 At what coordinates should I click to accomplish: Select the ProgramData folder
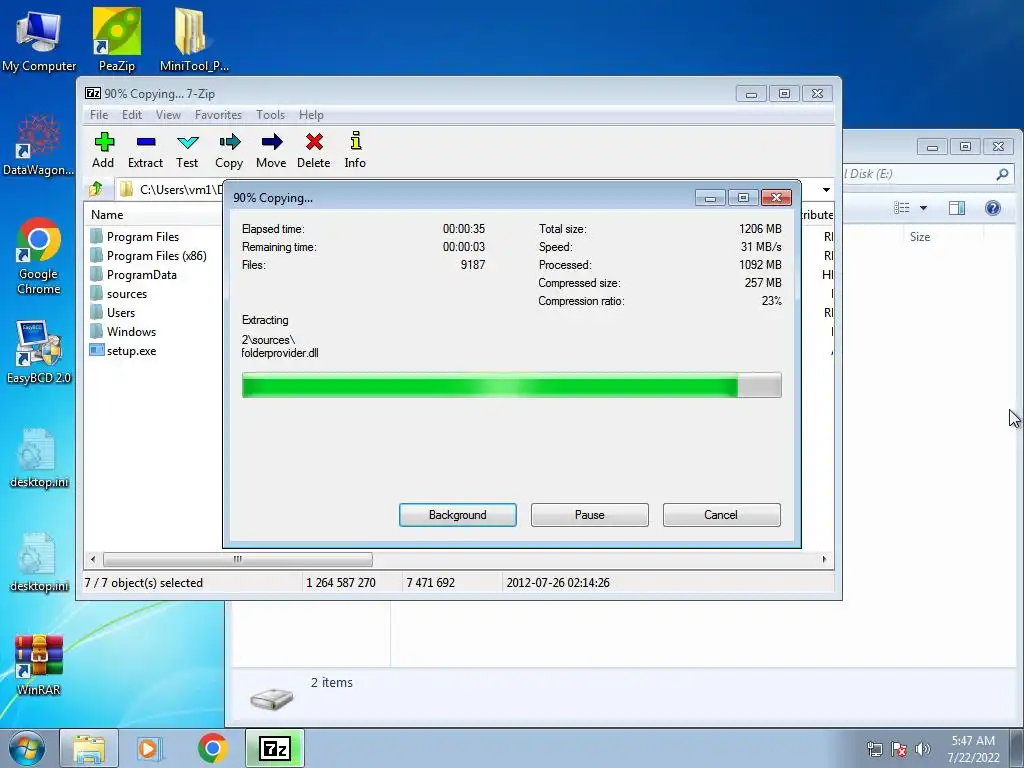[x=141, y=275]
